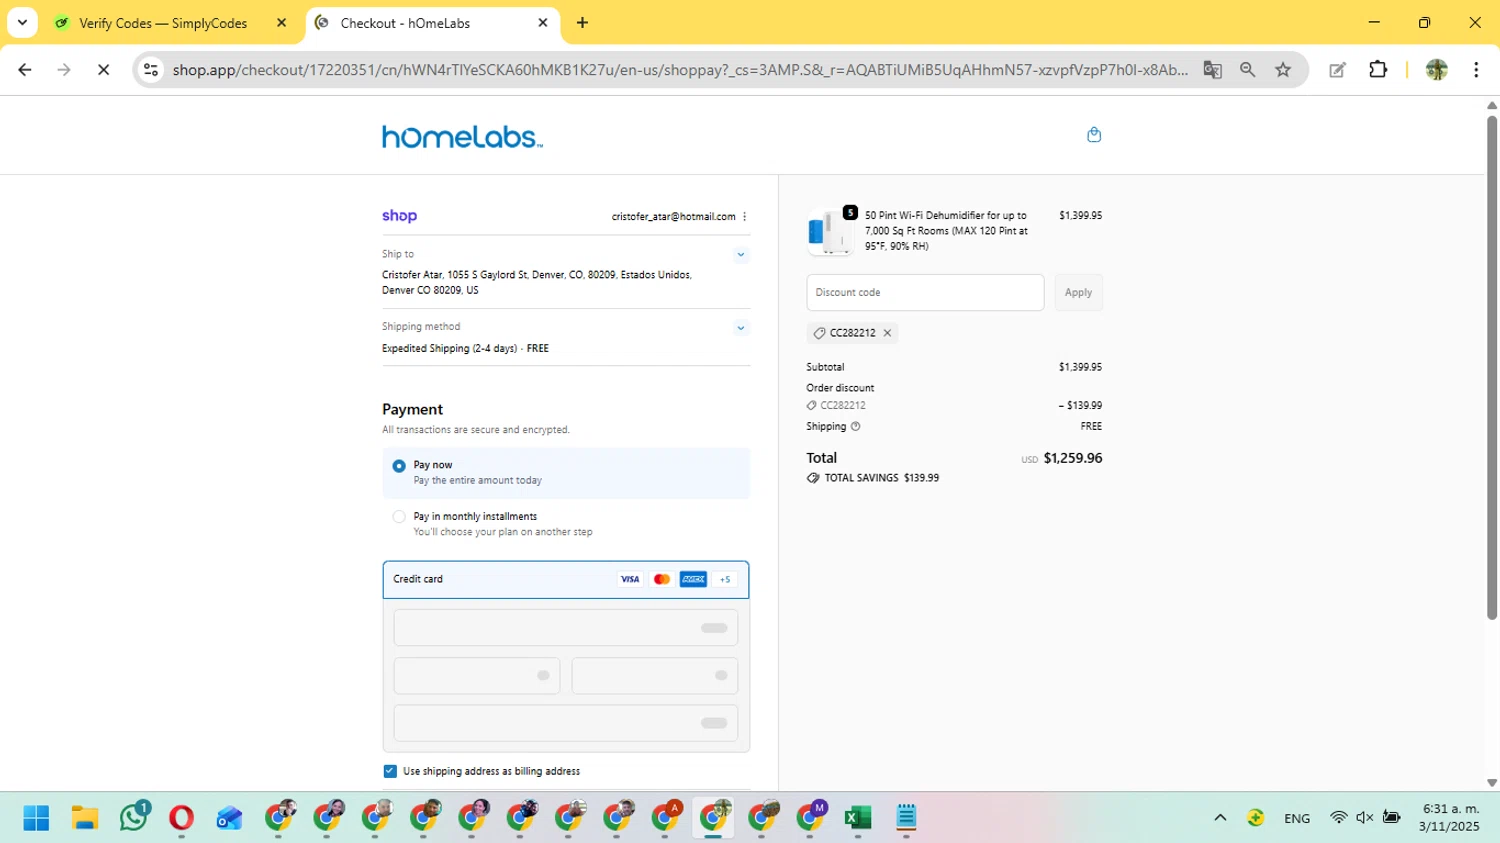Open the Wi-Fi network tray icon

point(1338,818)
